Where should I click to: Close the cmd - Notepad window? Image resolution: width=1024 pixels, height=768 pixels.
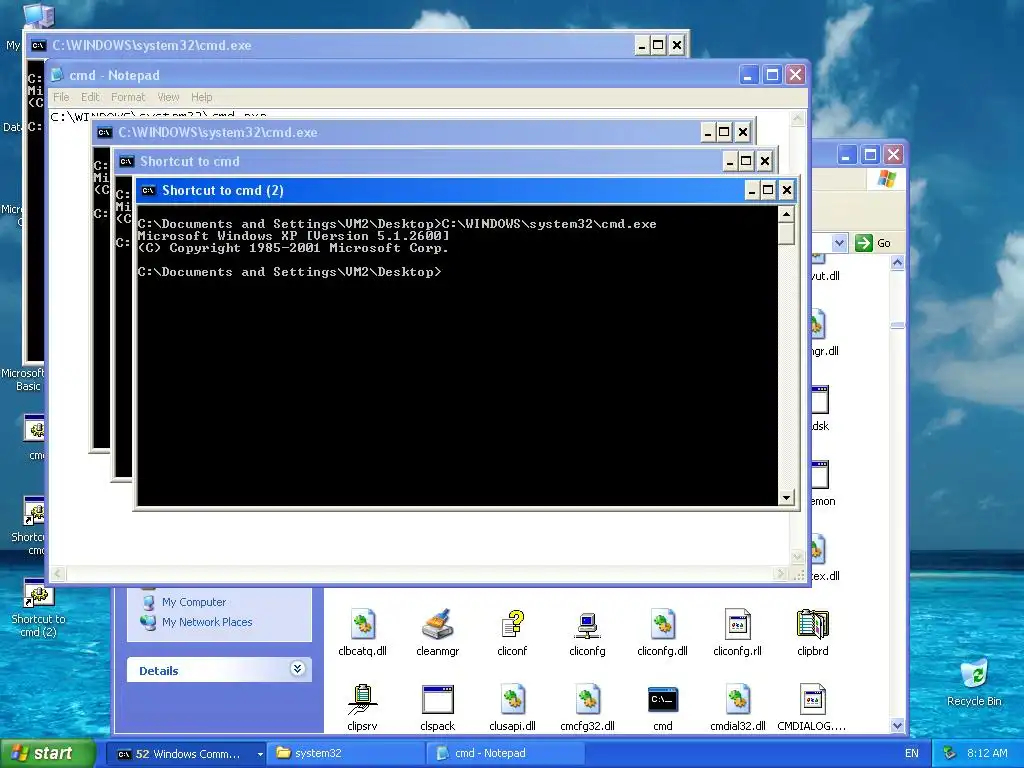tap(795, 74)
